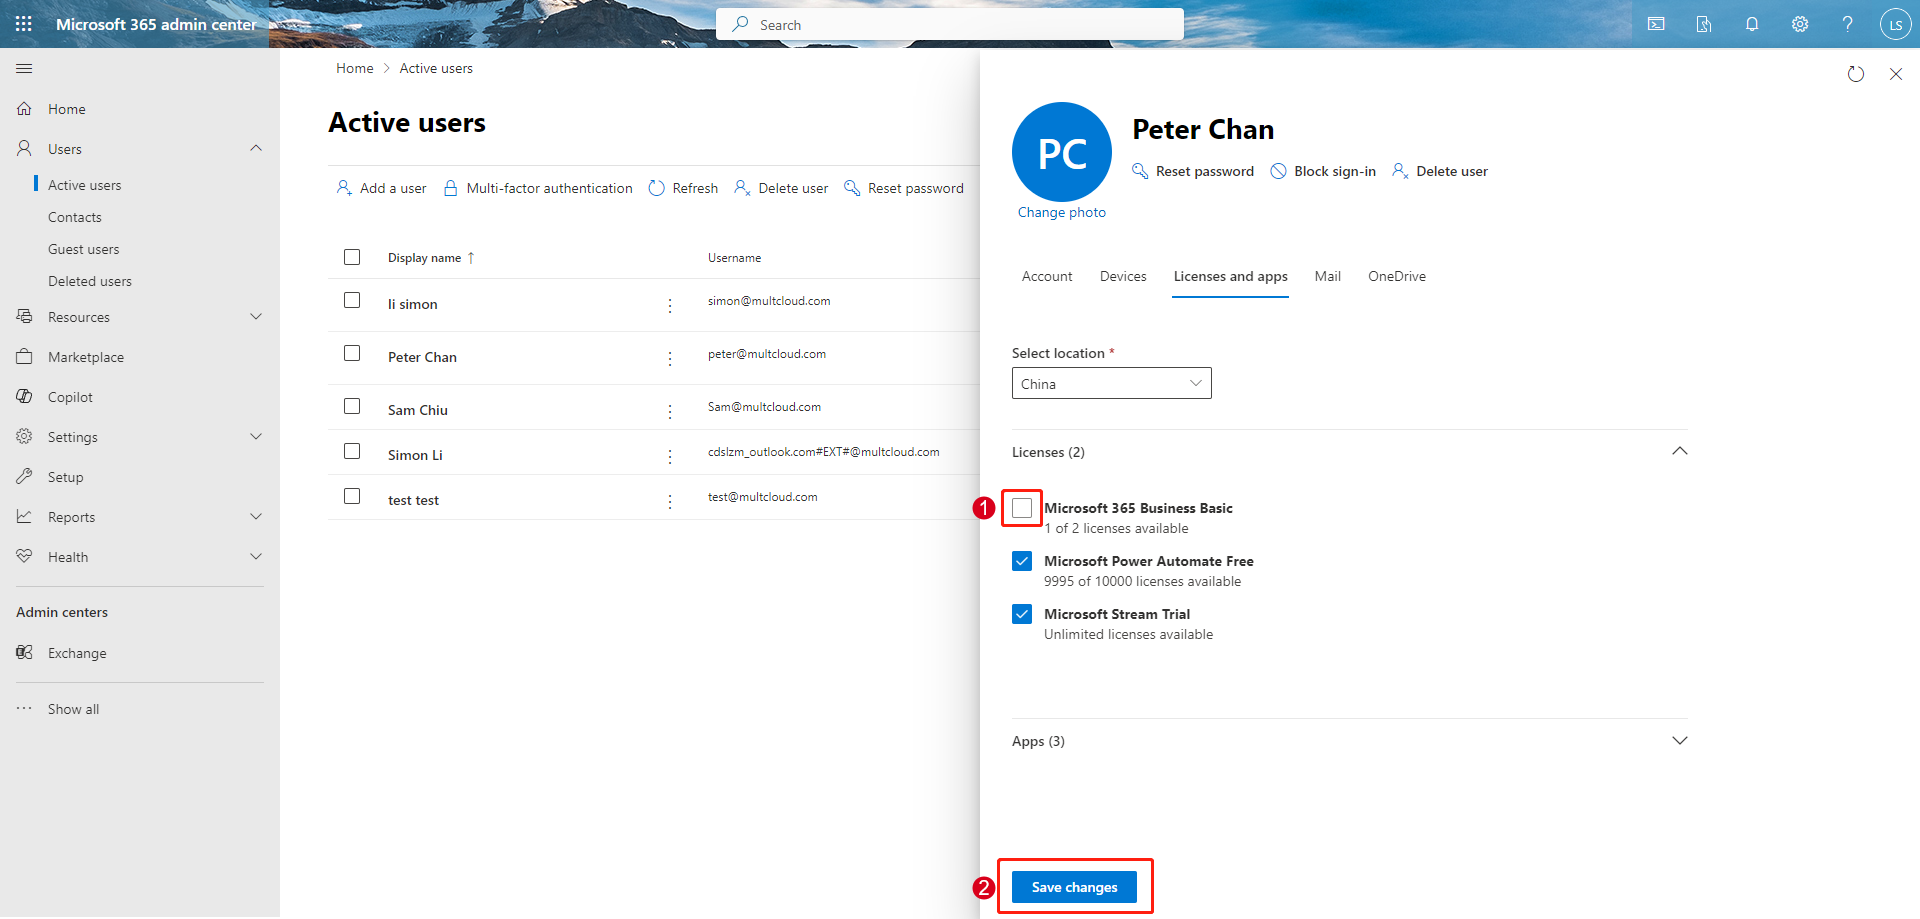This screenshot has width=1920, height=919.
Task: Expand the Apps (3) section
Action: [x=1680, y=740]
